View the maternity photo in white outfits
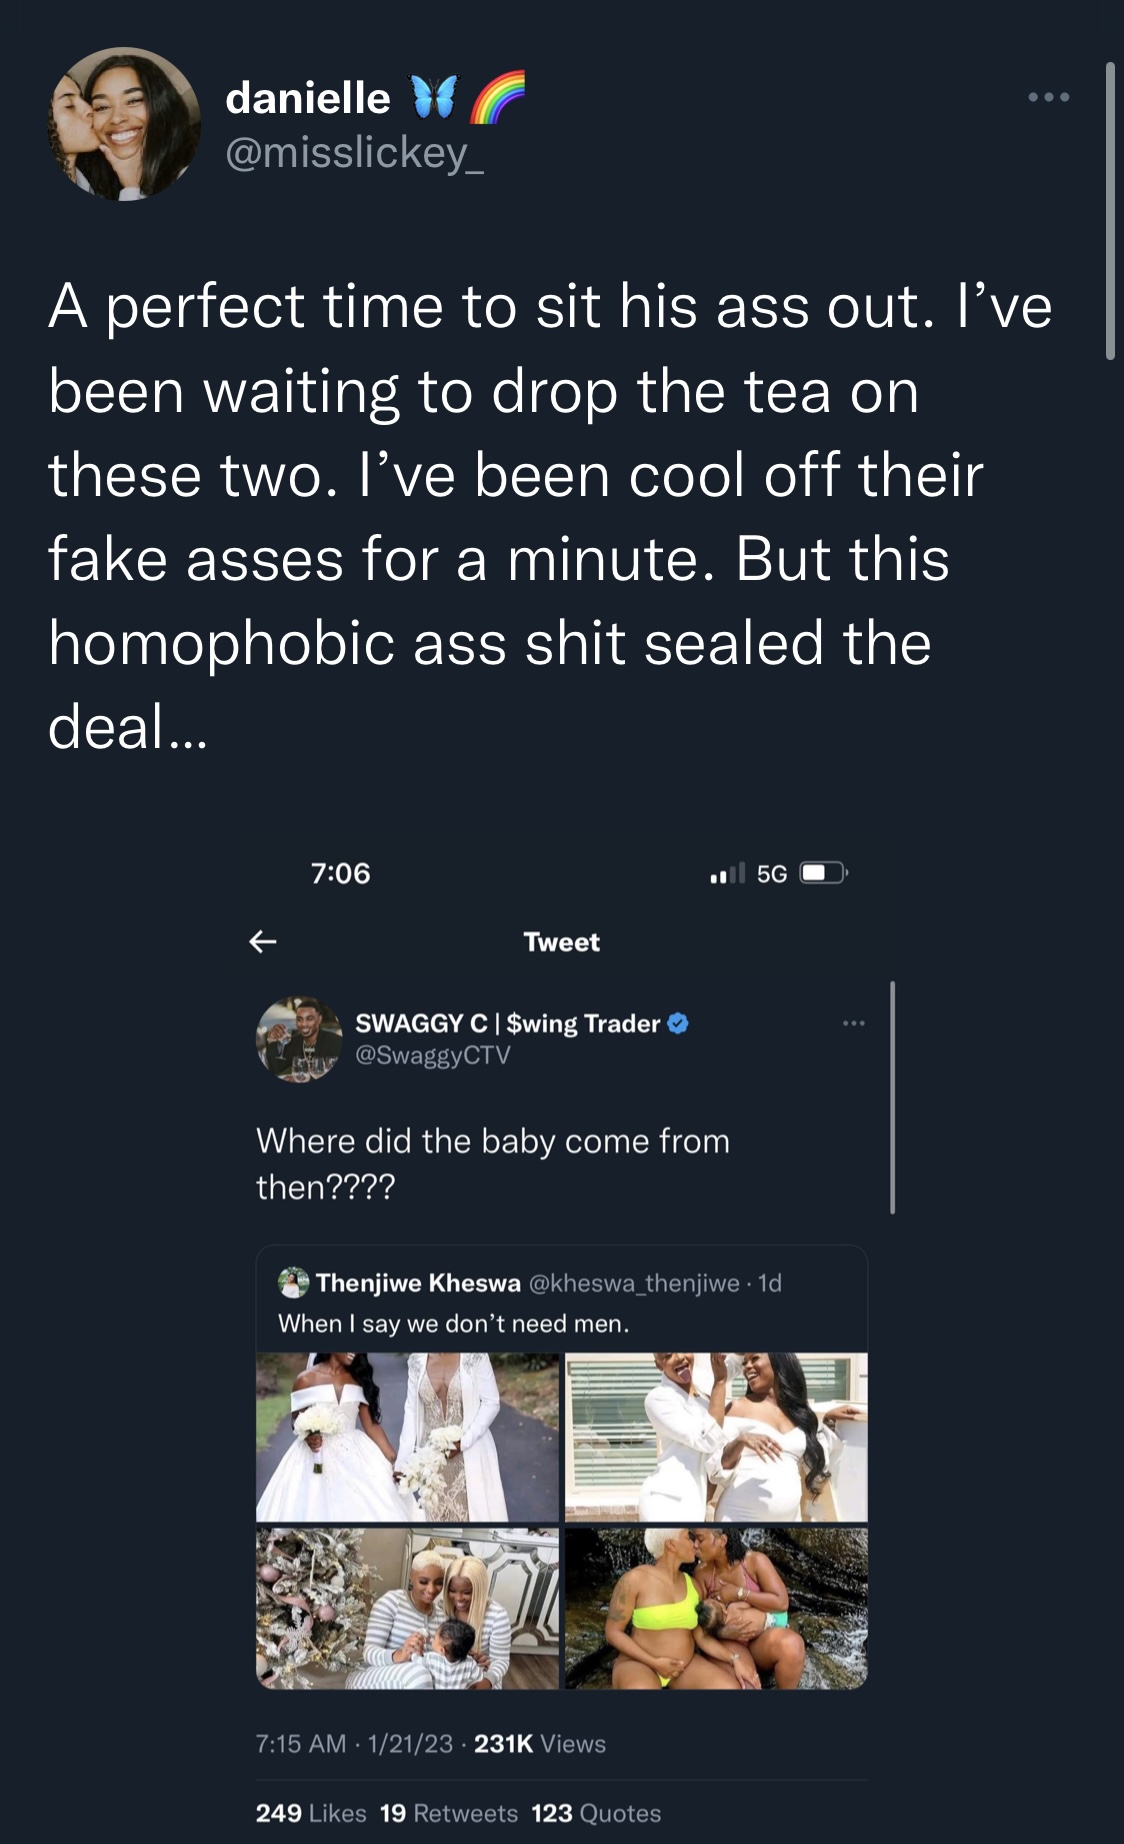This screenshot has width=1124, height=1844. pos(716,1437)
